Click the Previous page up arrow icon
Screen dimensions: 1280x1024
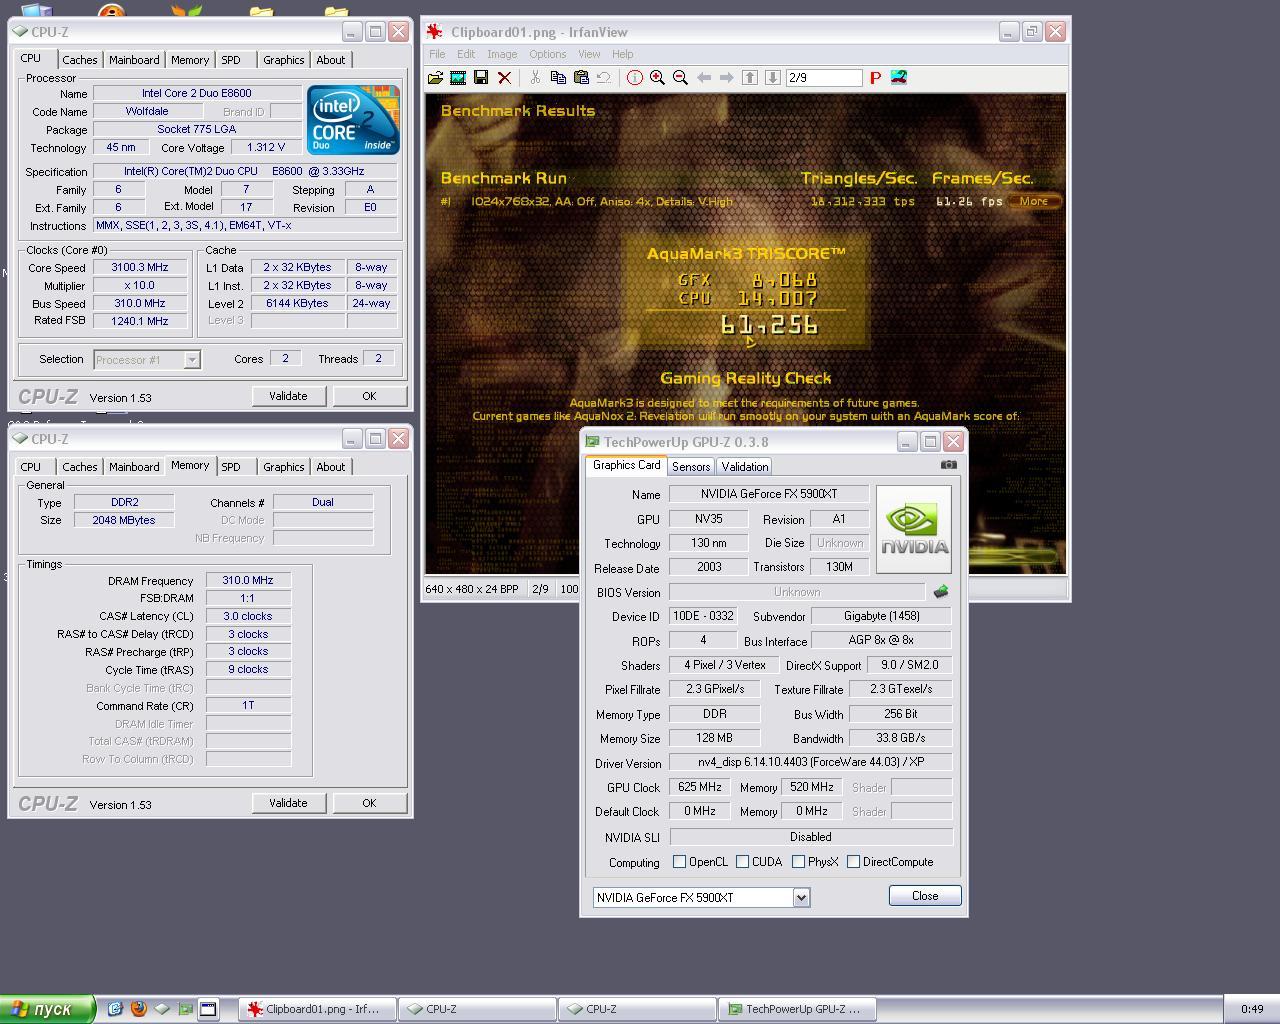[750, 78]
